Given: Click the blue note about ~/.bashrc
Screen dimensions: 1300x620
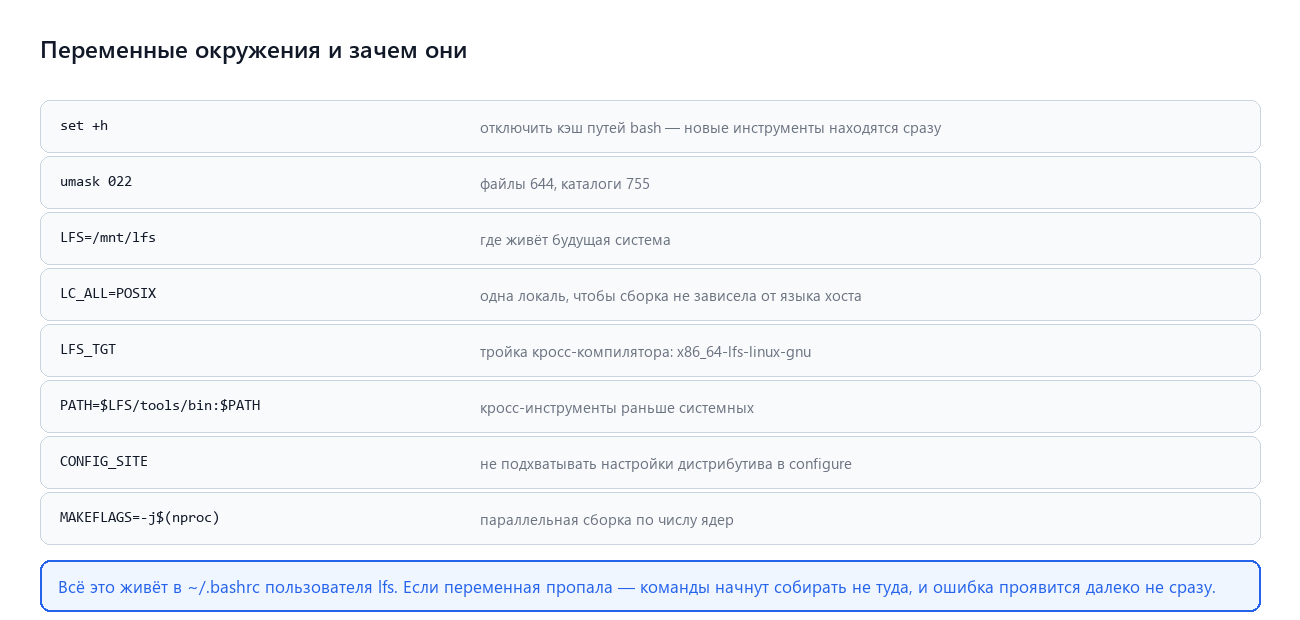Looking at the screenshot, I should point(650,586).
